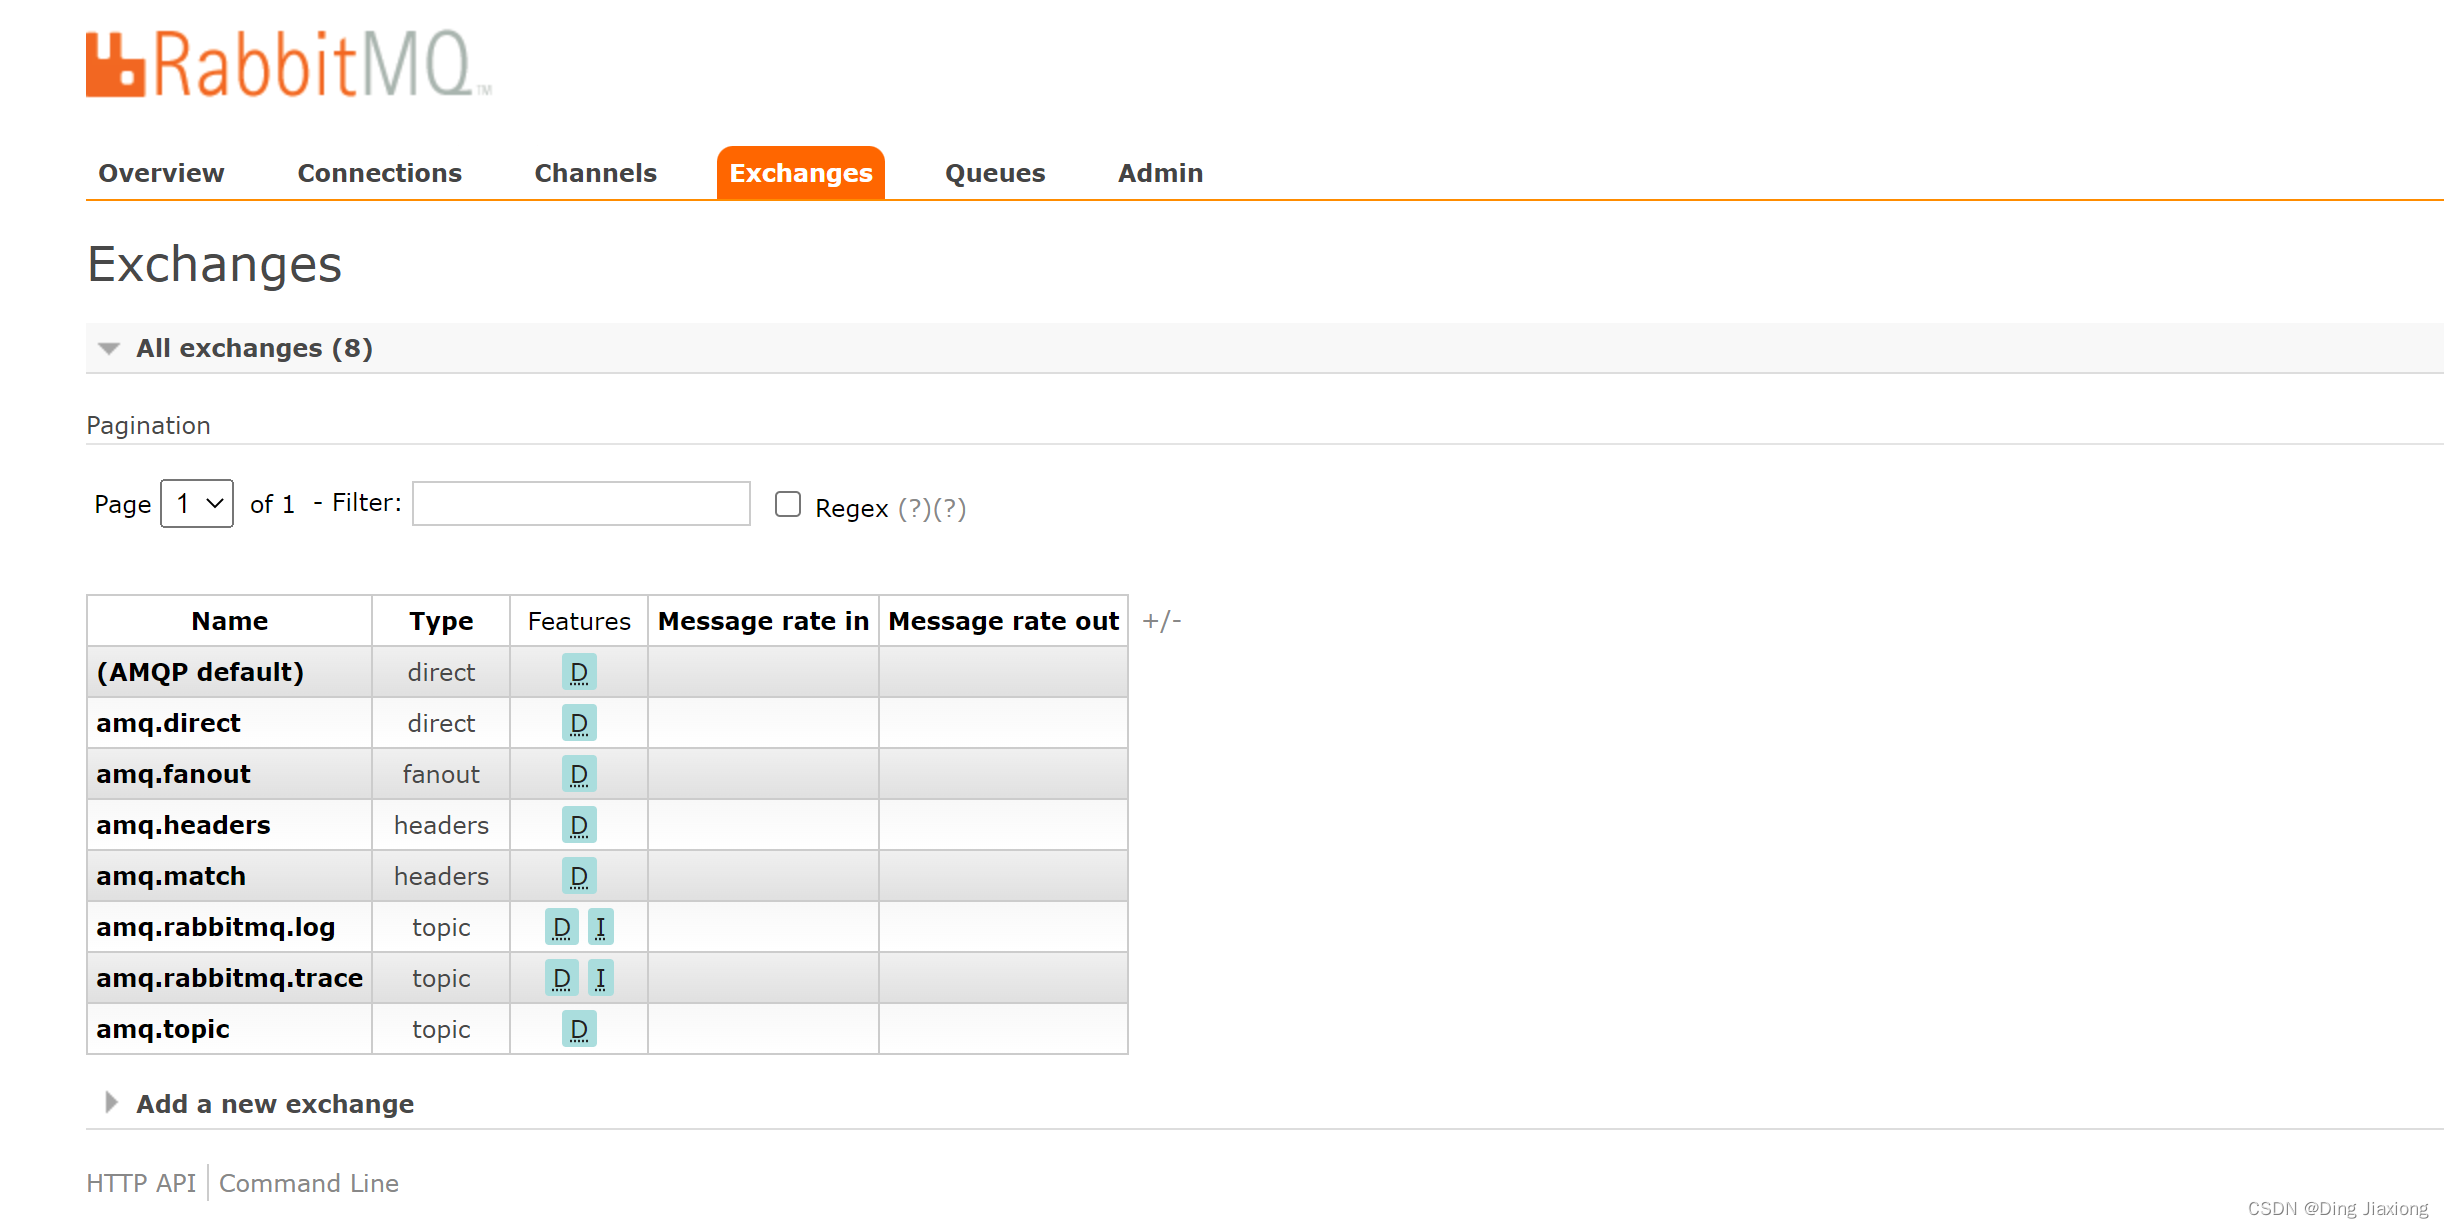Click the Features column header
The image size is (2444, 1228).
point(579,621)
